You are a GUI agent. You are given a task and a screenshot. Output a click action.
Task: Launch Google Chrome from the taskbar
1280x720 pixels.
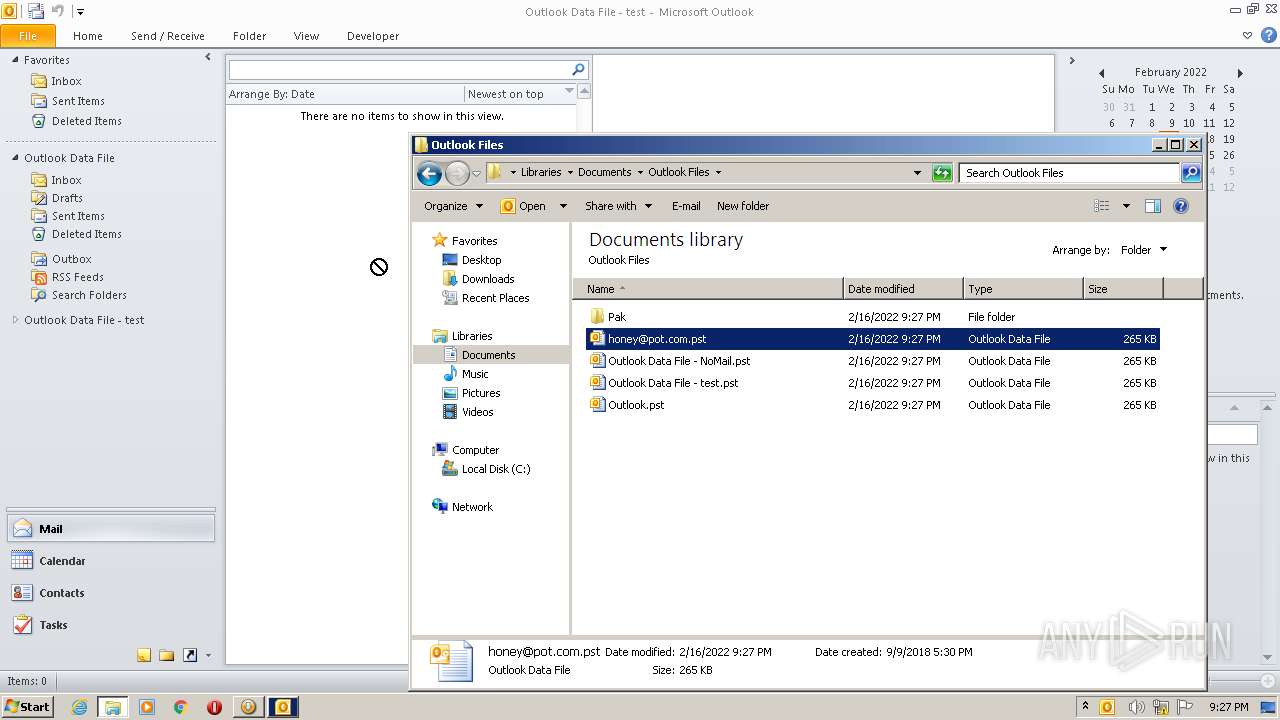tap(181, 707)
